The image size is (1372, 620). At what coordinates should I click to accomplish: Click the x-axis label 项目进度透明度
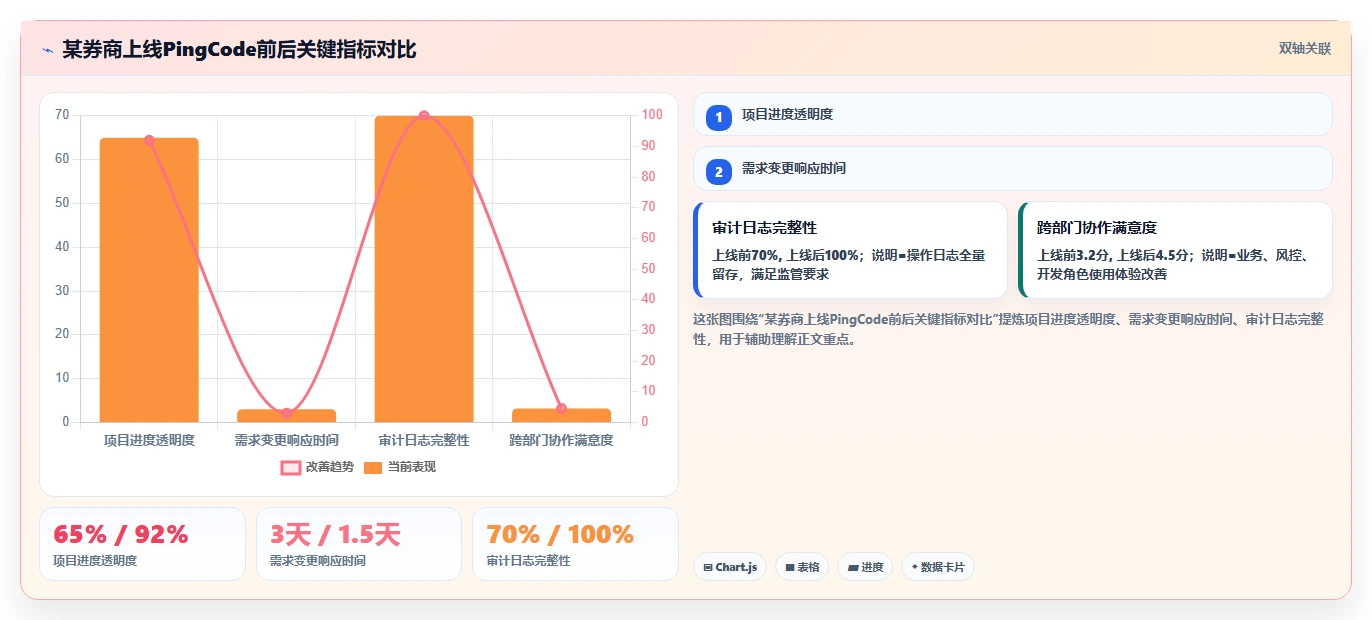coord(149,440)
